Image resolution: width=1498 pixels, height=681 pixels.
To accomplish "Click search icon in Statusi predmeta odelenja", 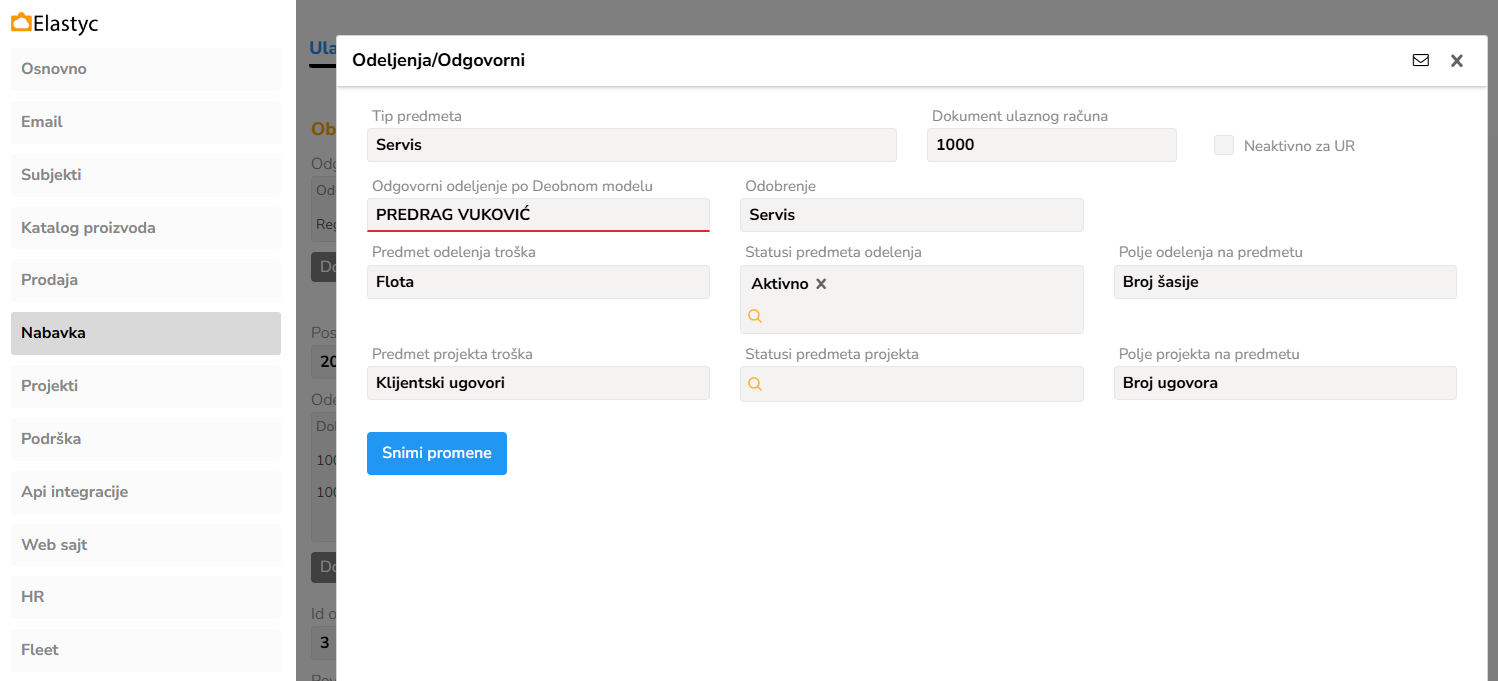I will [755, 316].
